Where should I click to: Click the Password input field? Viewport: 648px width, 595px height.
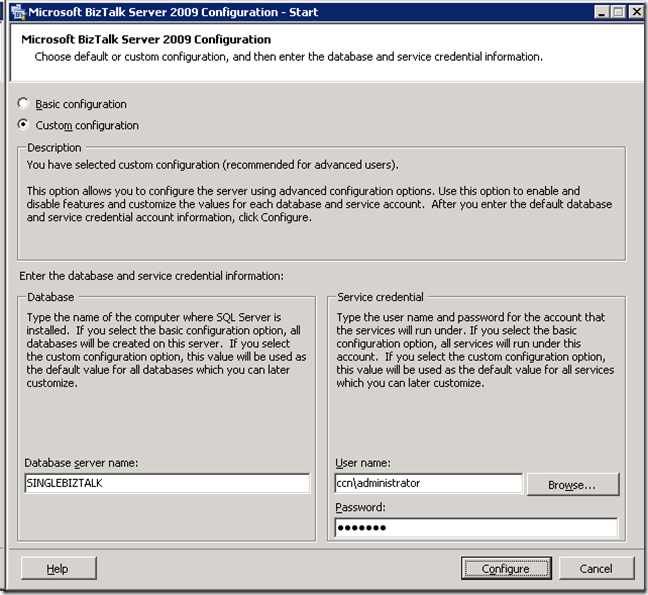click(476, 527)
